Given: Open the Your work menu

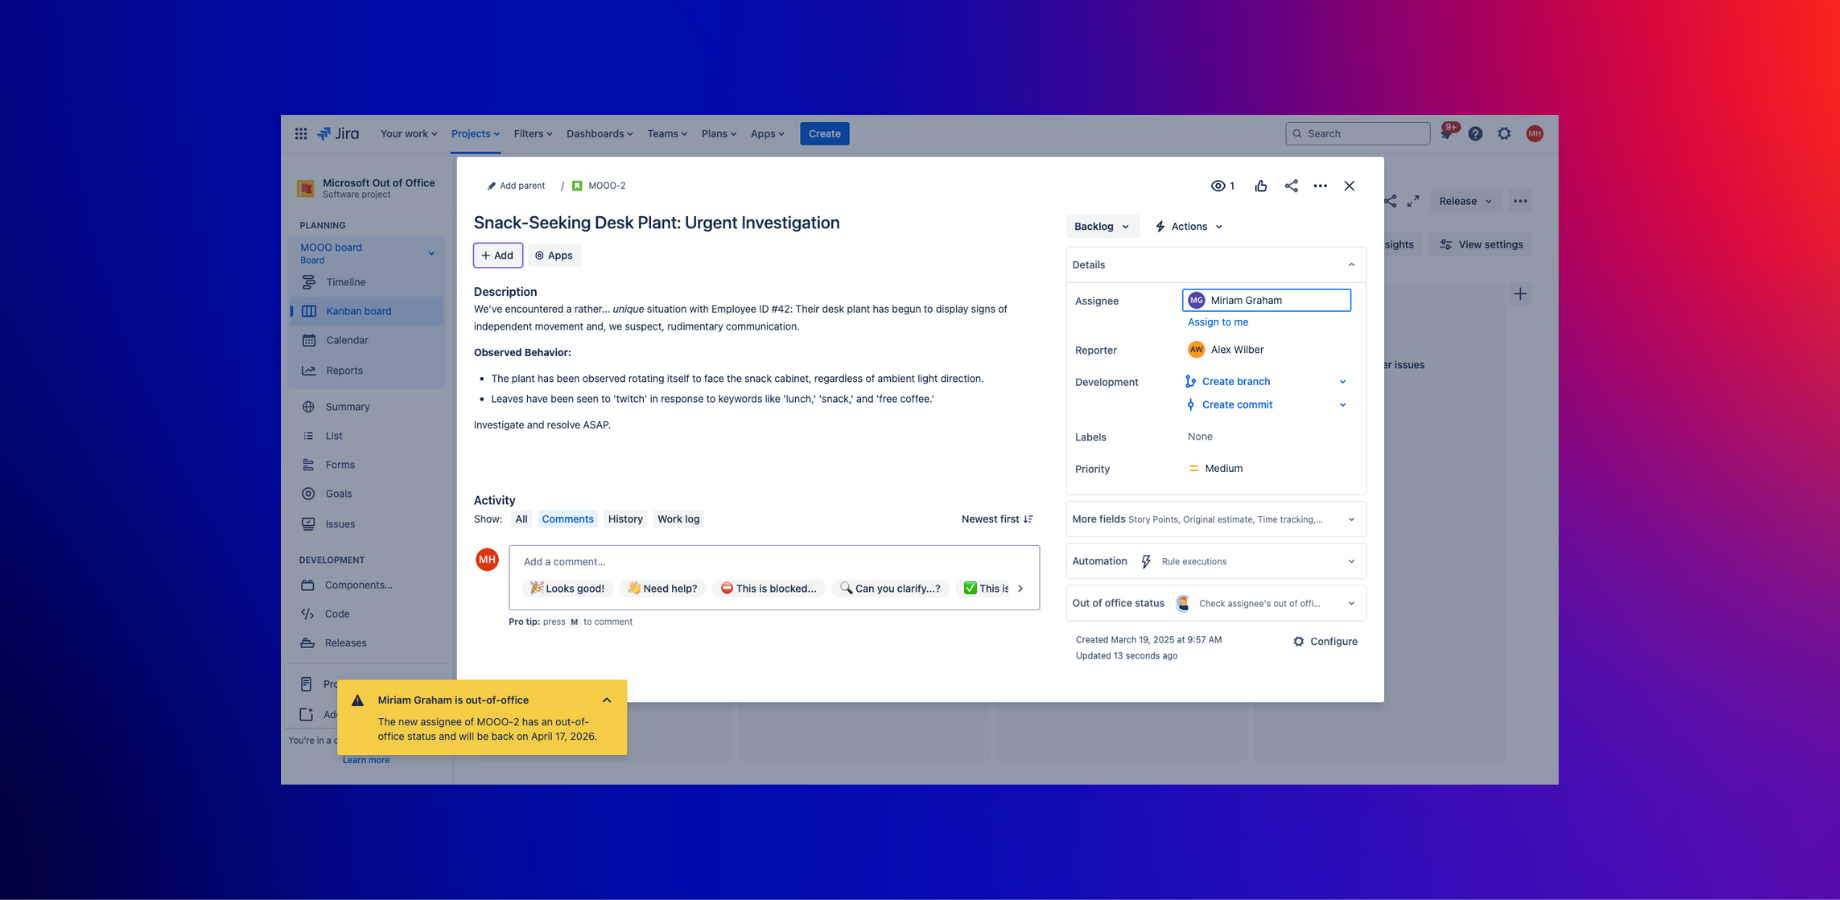Looking at the screenshot, I should click(408, 134).
